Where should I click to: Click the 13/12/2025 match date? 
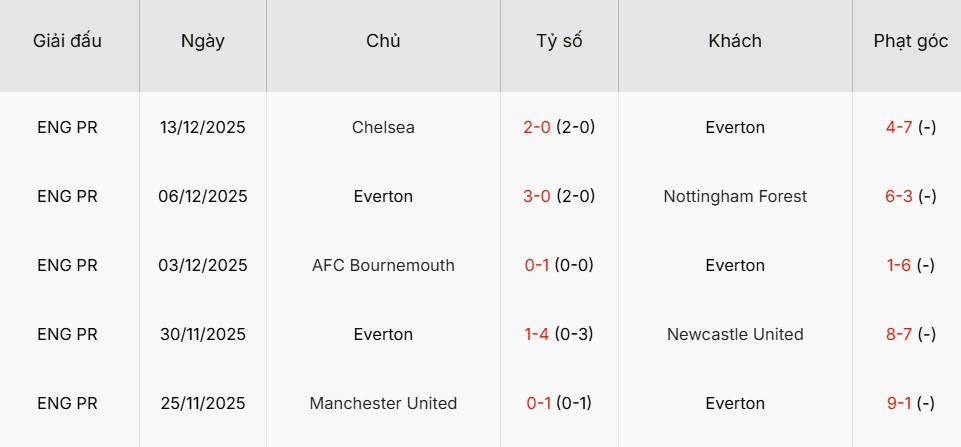tap(203, 127)
